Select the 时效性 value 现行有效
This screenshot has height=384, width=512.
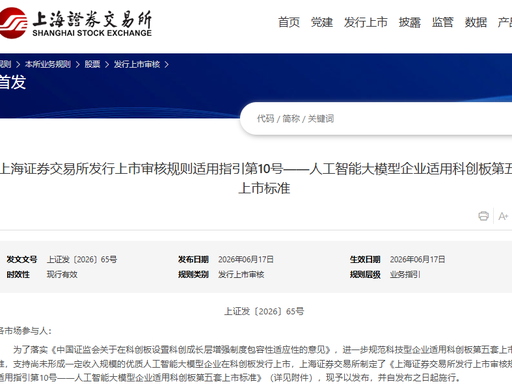click(x=62, y=275)
